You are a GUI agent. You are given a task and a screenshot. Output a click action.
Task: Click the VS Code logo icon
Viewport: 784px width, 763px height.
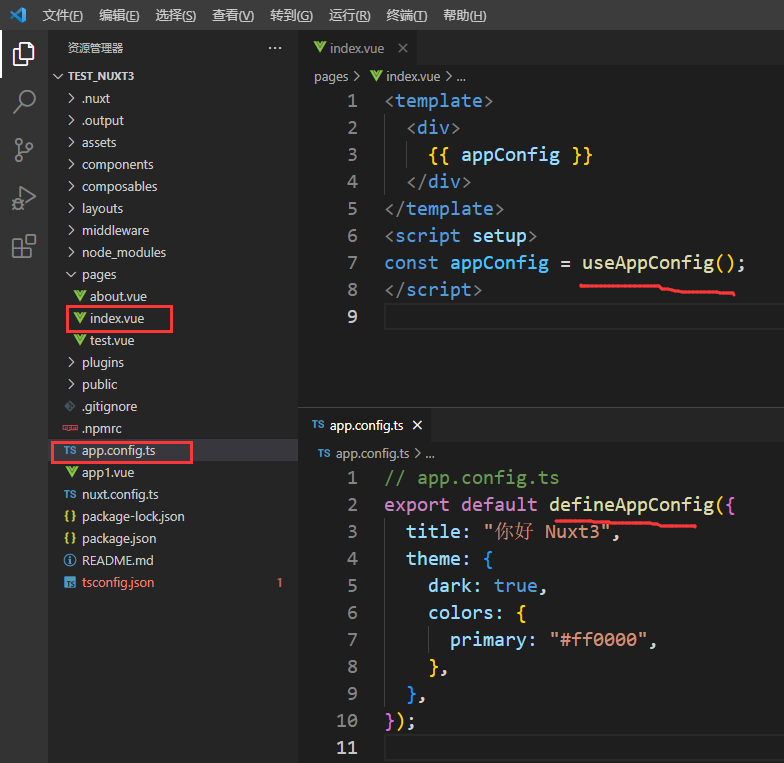coord(18,15)
